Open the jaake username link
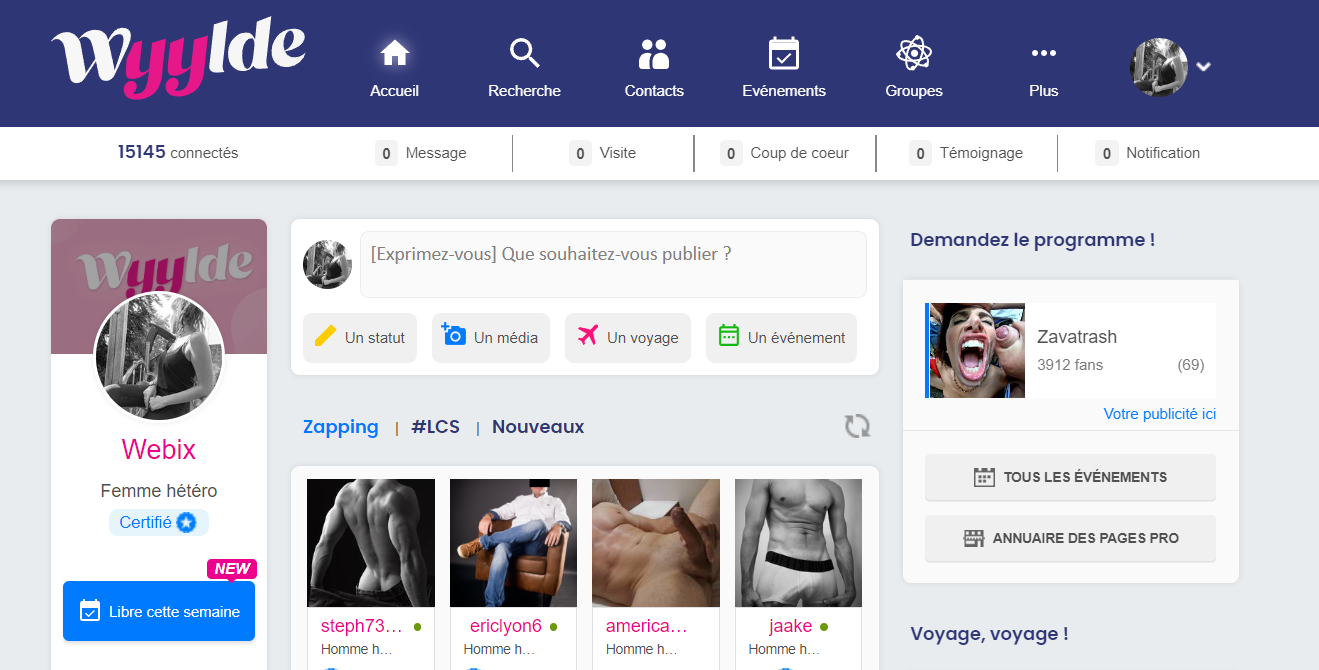The image size is (1319, 670). coord(790,627)
